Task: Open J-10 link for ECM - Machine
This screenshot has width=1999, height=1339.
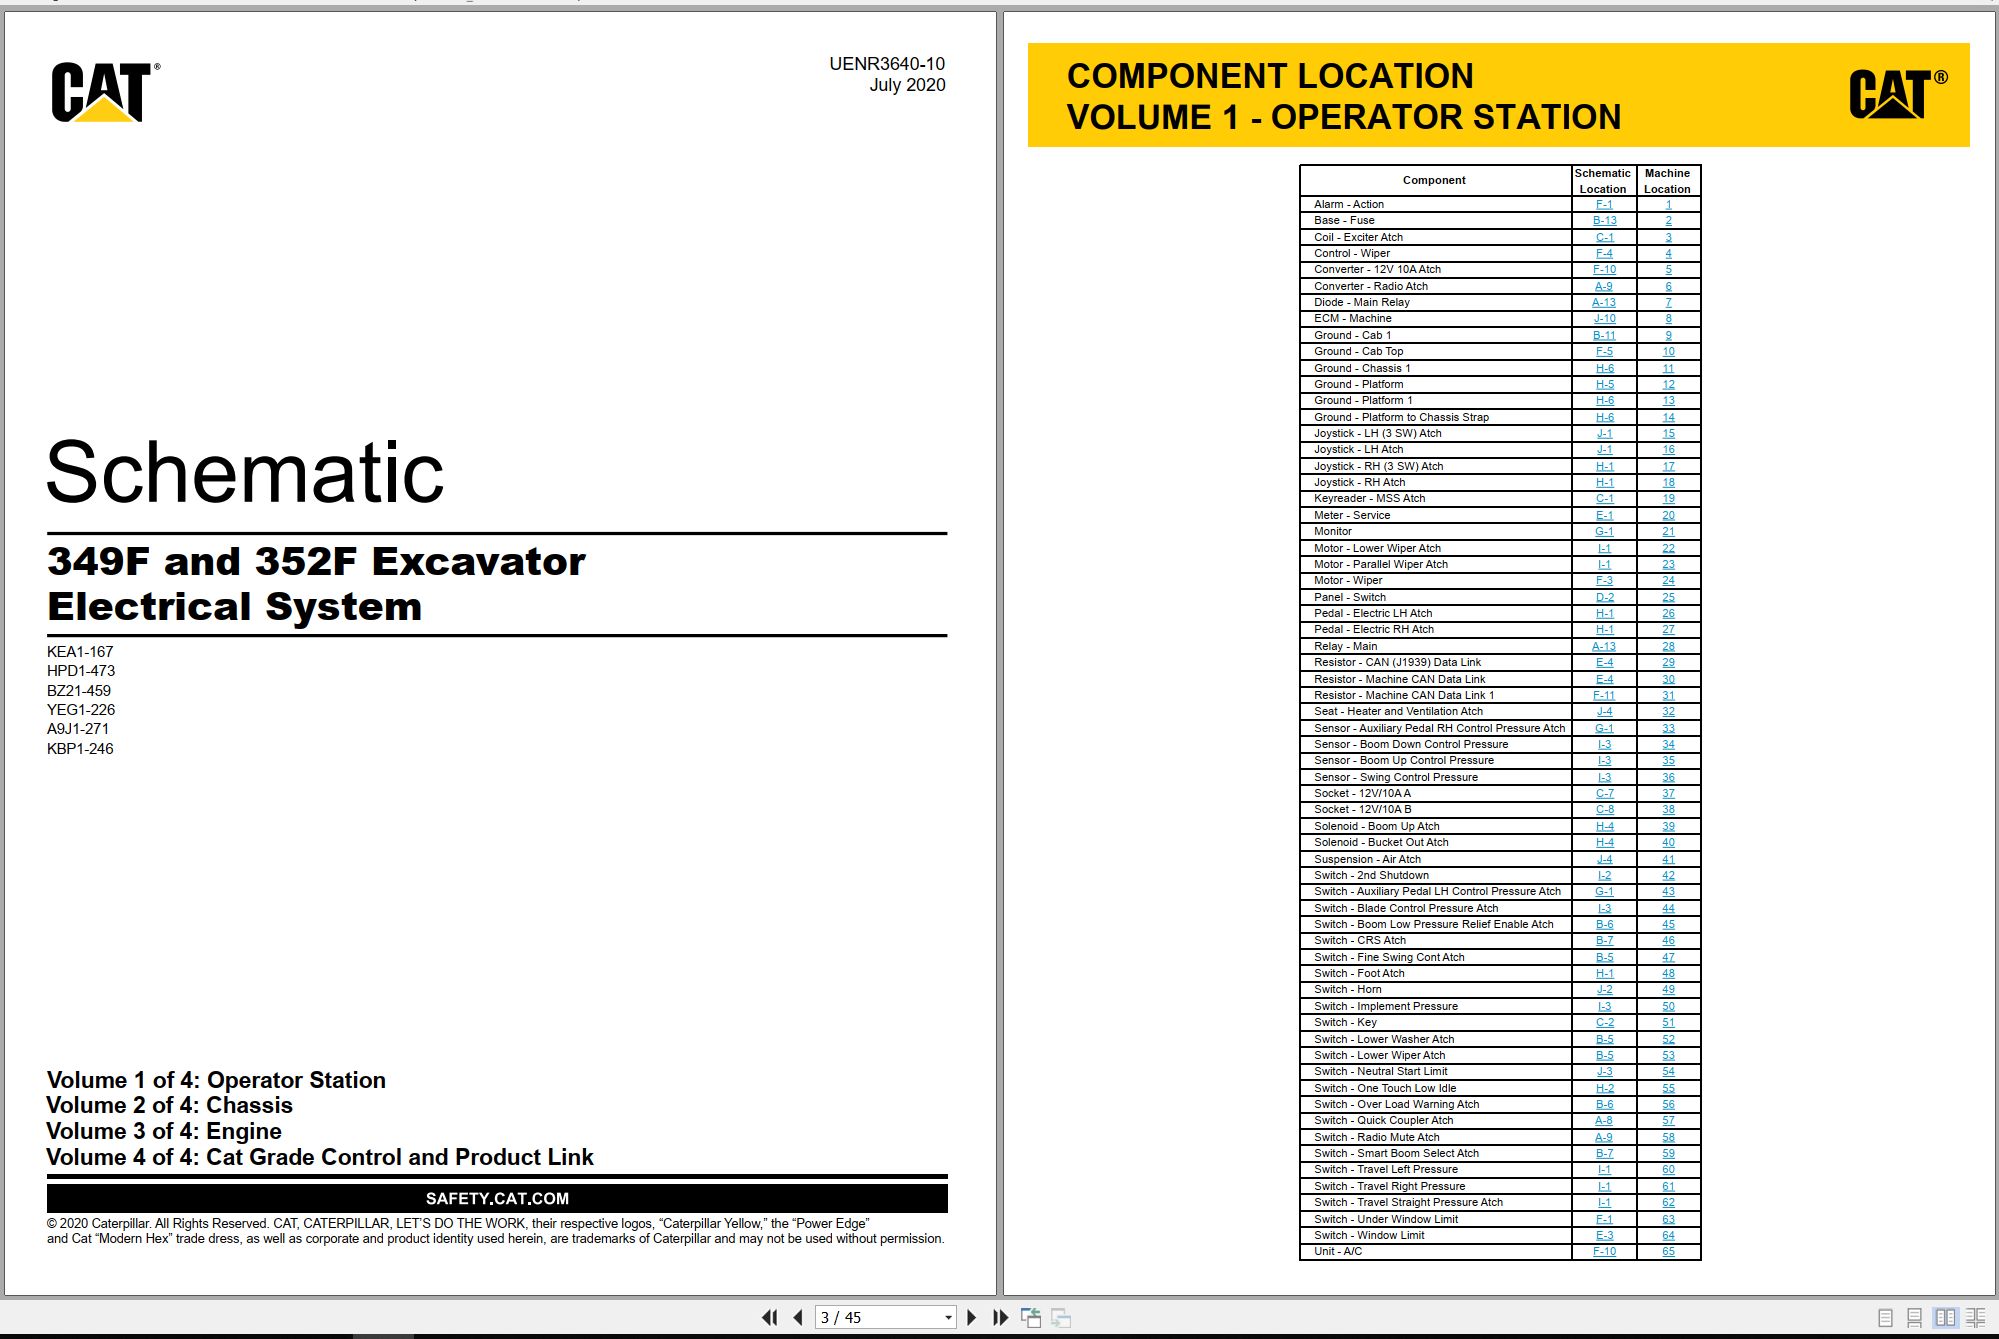Action: tap(1604, 318)
